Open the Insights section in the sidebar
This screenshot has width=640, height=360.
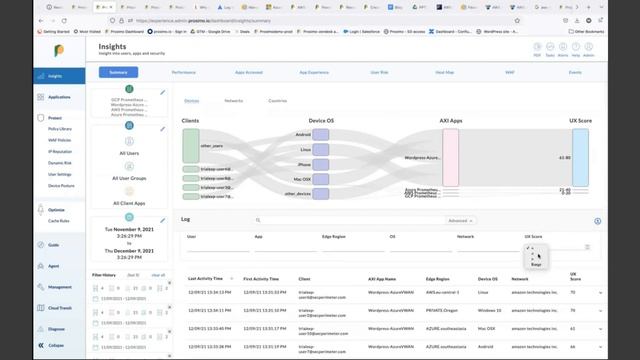(x=59, y=76)
